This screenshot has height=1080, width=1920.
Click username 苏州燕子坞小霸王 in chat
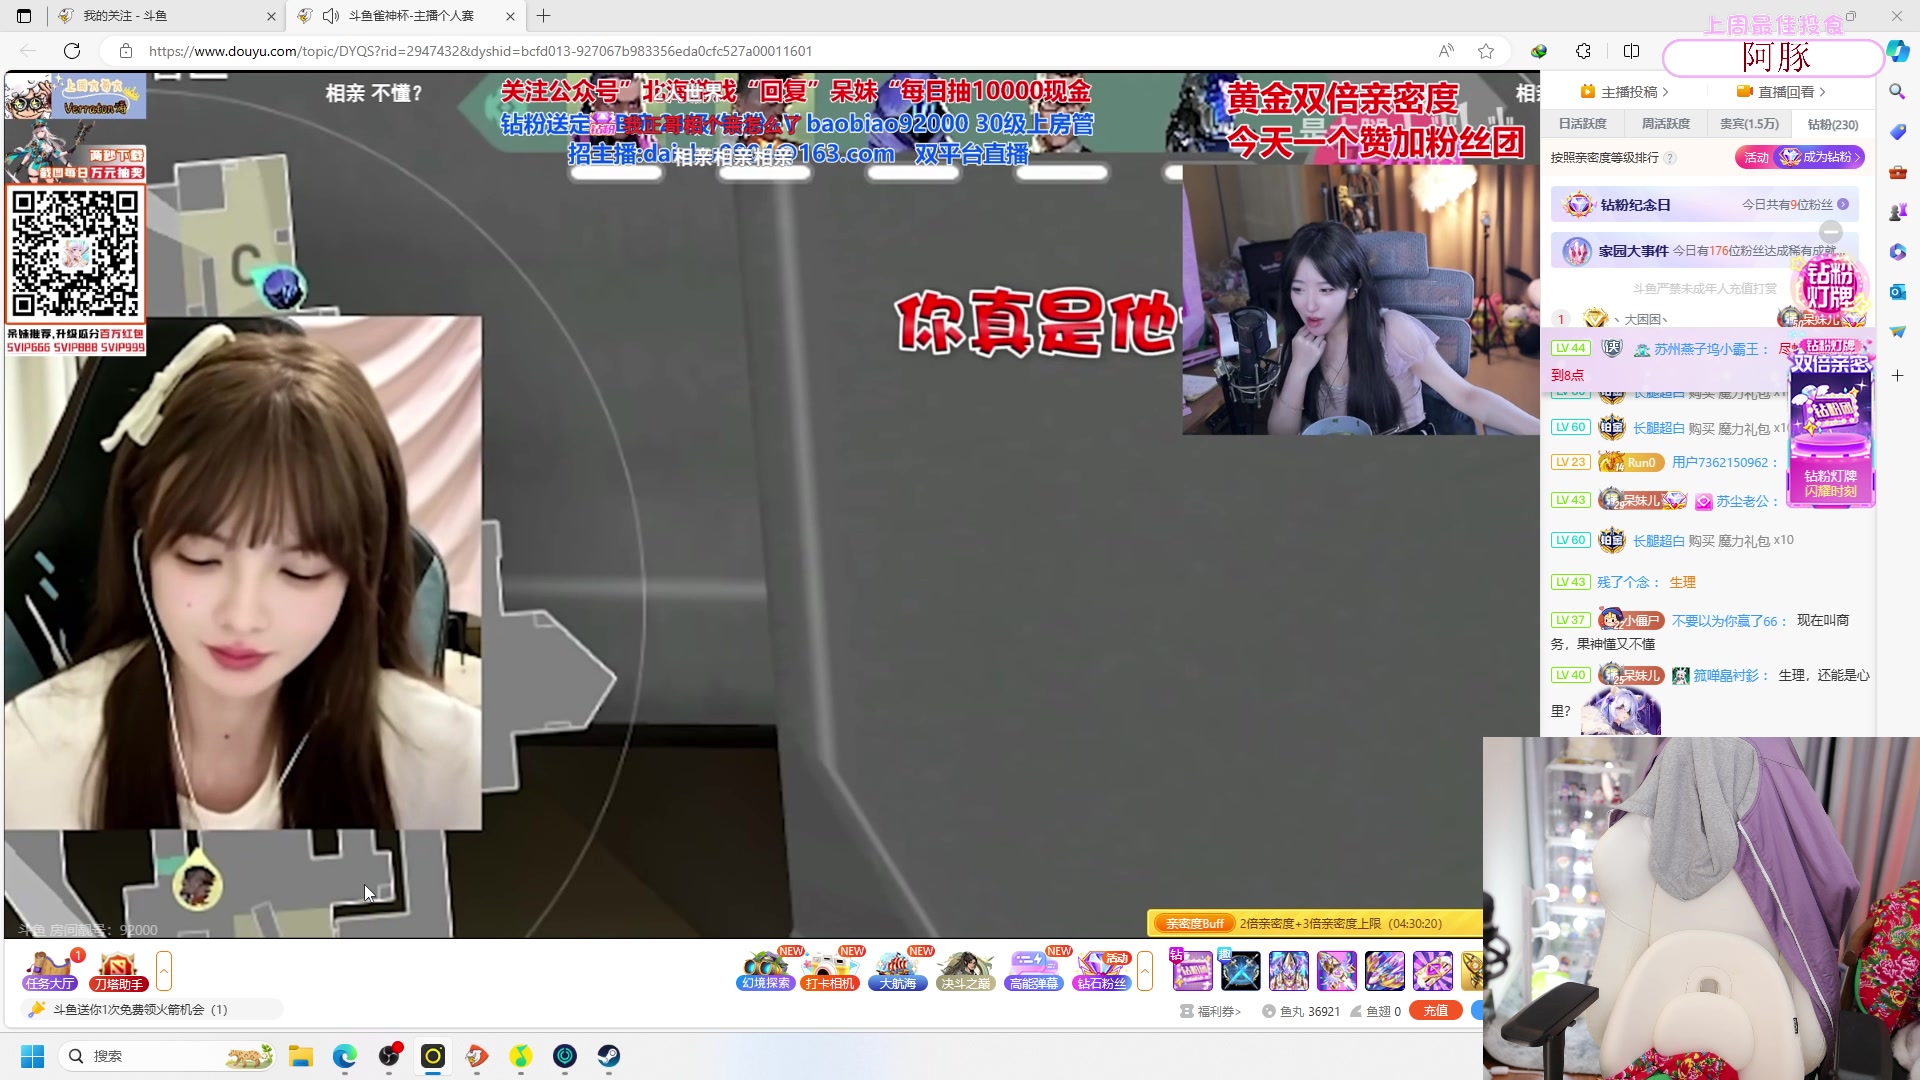(1705, 349)
